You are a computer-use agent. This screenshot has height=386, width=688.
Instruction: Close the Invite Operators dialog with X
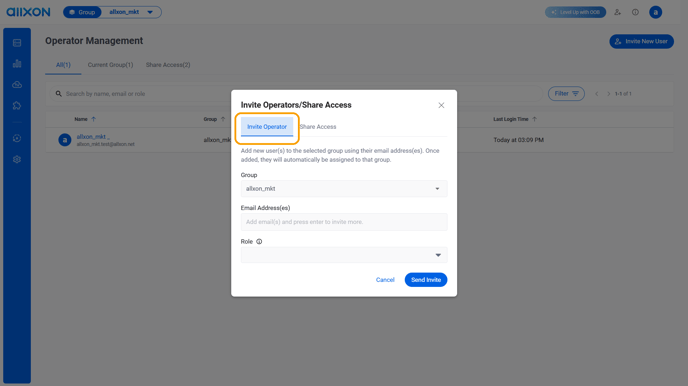click(x=441, y=105)
